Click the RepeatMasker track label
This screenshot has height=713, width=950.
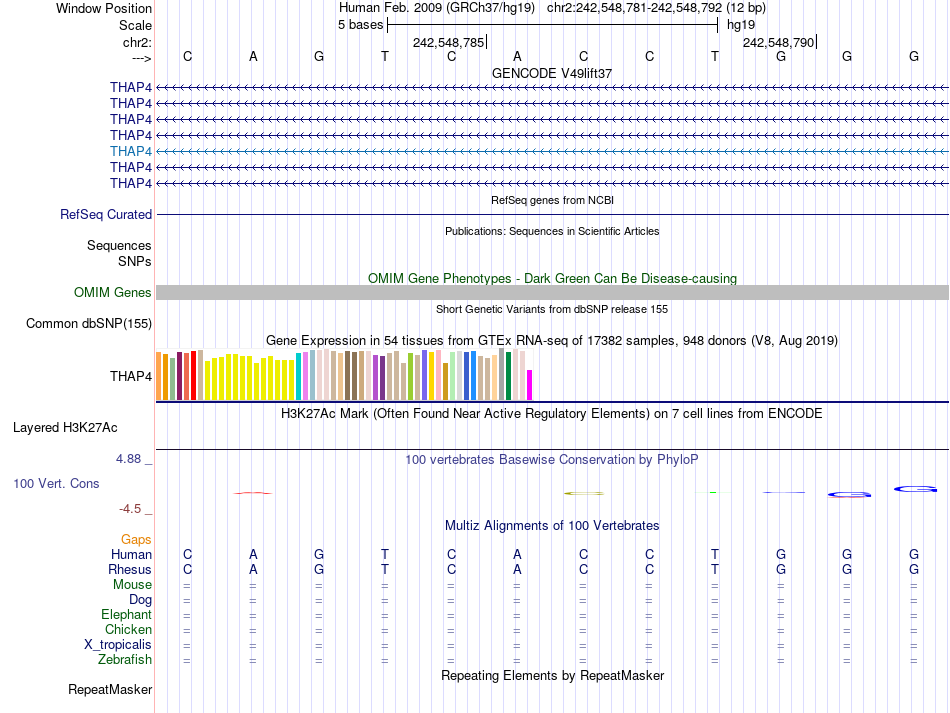click(110, 689)
